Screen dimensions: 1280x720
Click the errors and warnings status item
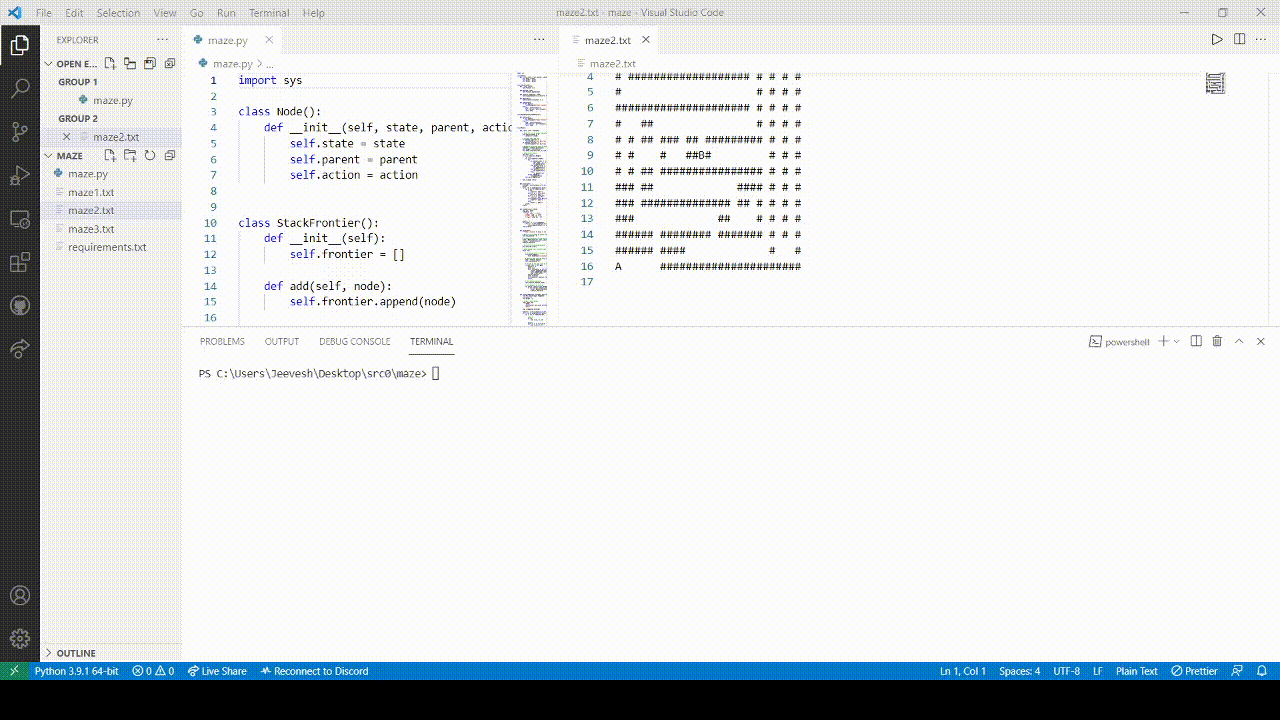click(154, 671)
